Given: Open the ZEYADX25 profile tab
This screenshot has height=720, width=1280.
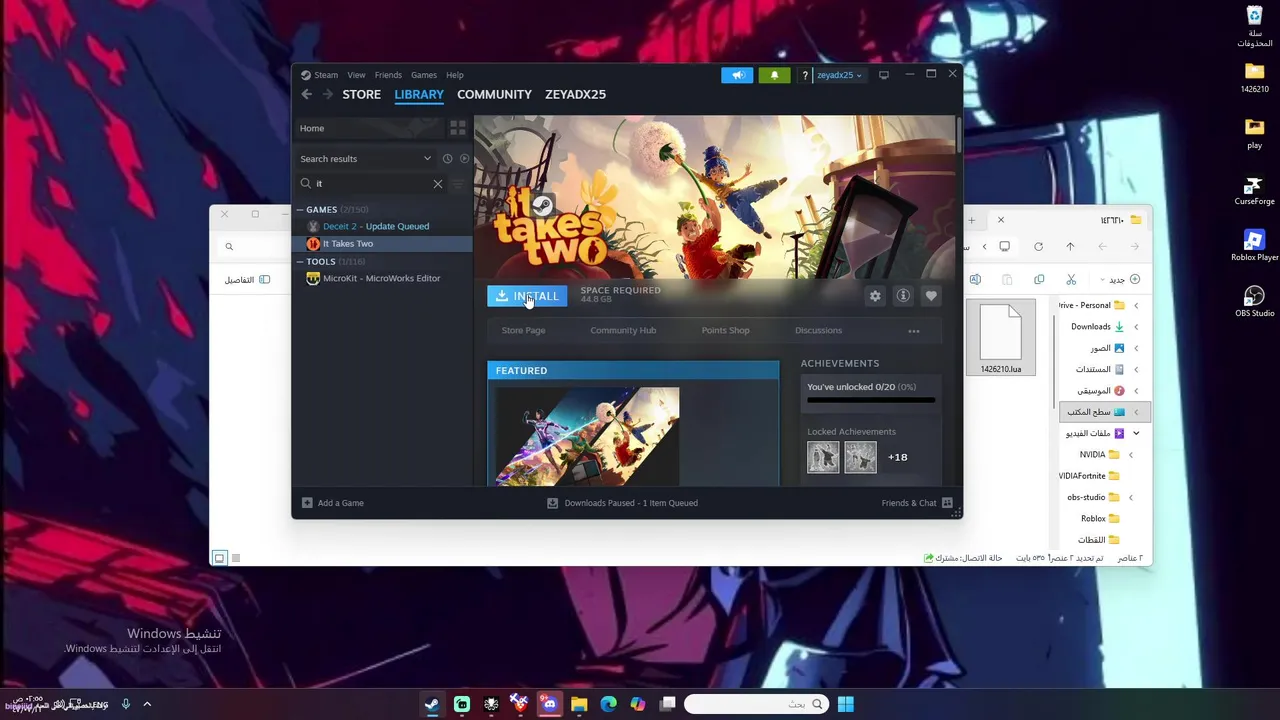Looking at the screenshot, I should click(x=575, y=94).
